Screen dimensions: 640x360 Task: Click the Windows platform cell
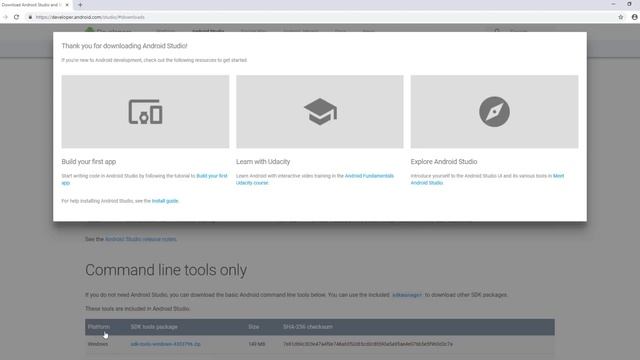coord(98,344)
